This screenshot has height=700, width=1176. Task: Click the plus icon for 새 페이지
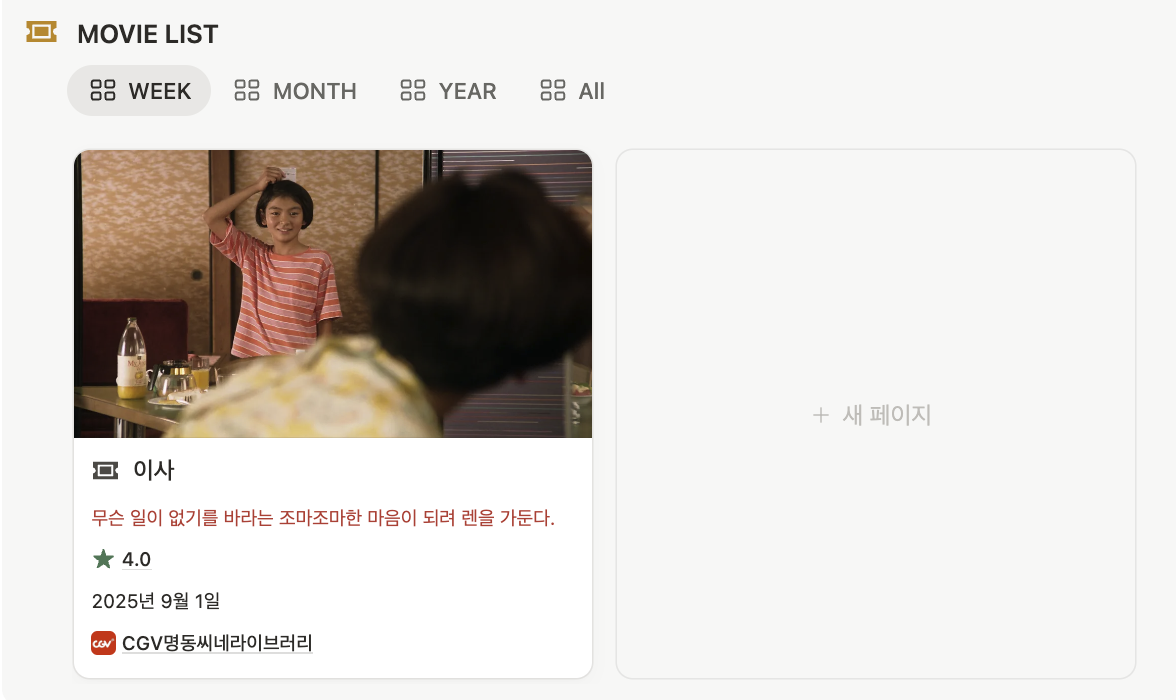(820, 415)
